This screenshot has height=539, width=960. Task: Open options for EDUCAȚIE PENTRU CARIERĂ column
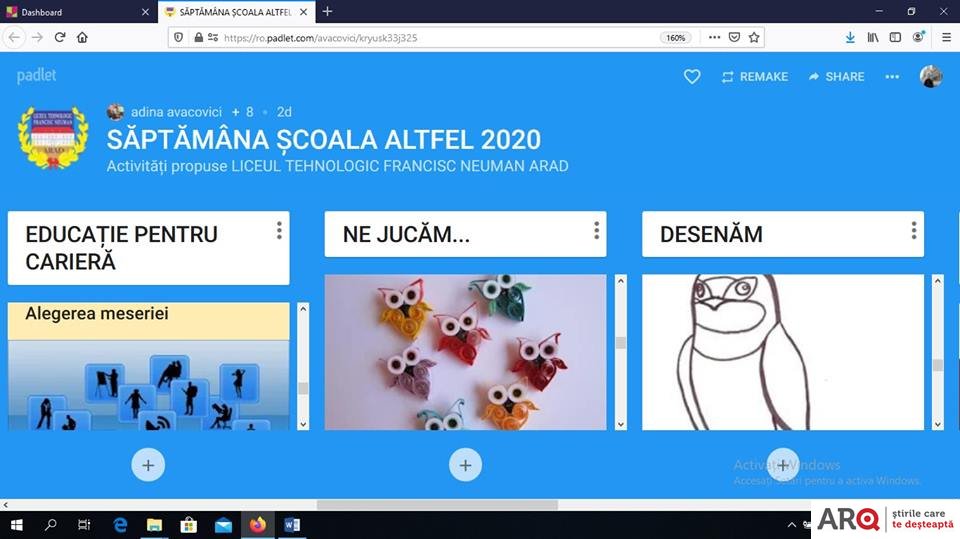[x=279, y=230]
